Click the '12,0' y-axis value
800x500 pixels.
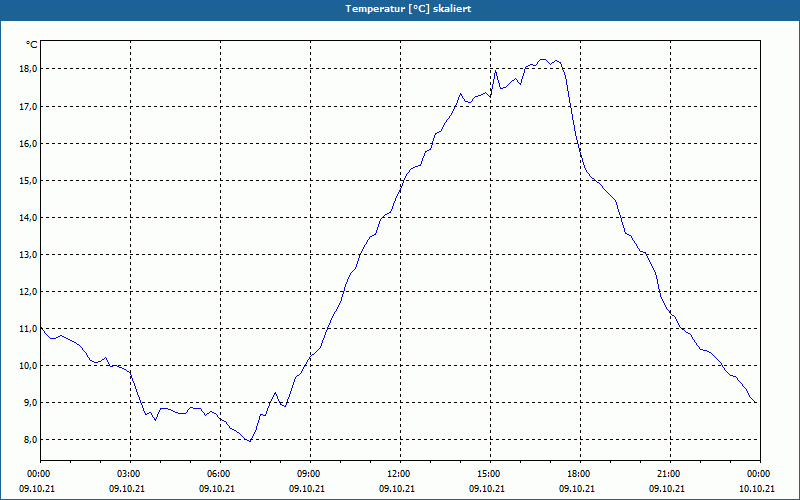(28, 292)
